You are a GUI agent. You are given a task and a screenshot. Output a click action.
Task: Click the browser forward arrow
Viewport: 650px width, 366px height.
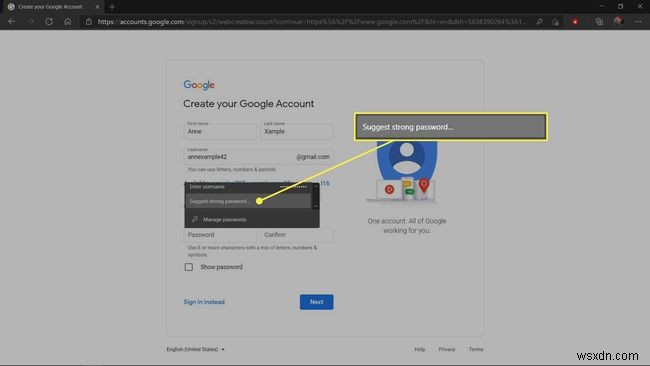pos(30,22)
